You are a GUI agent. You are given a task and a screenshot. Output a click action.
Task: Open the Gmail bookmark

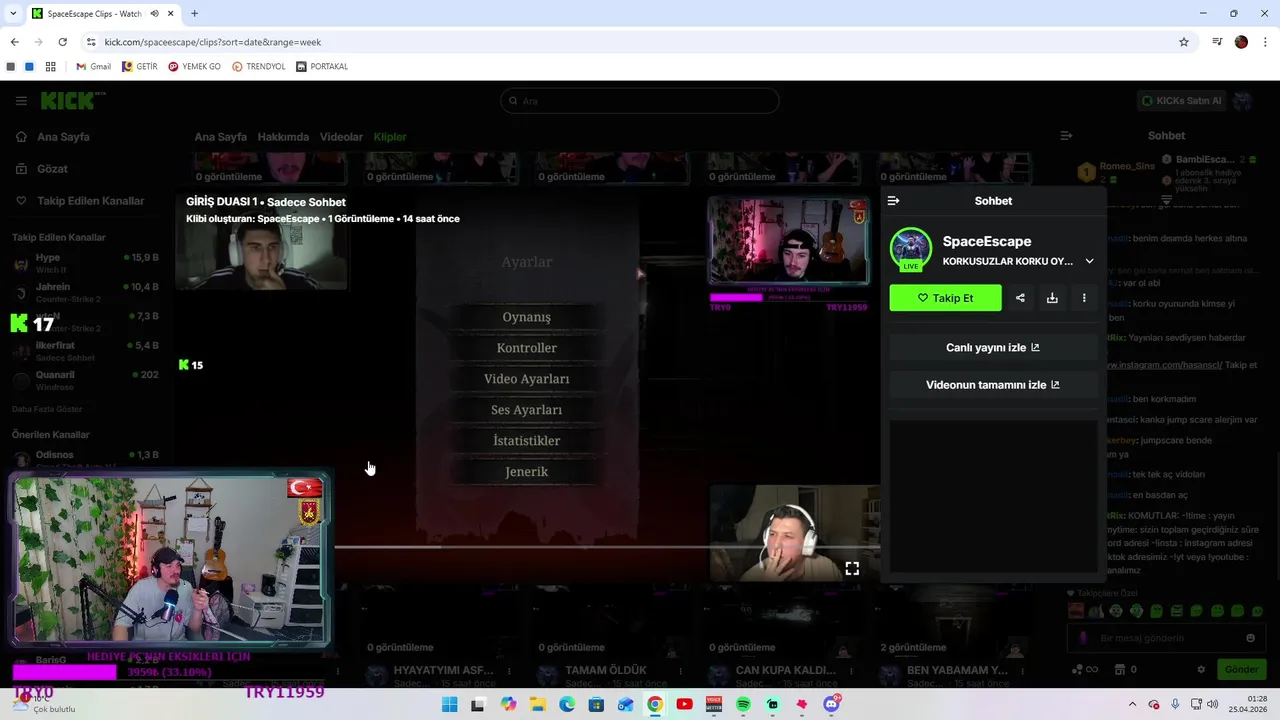click(93, 67)
